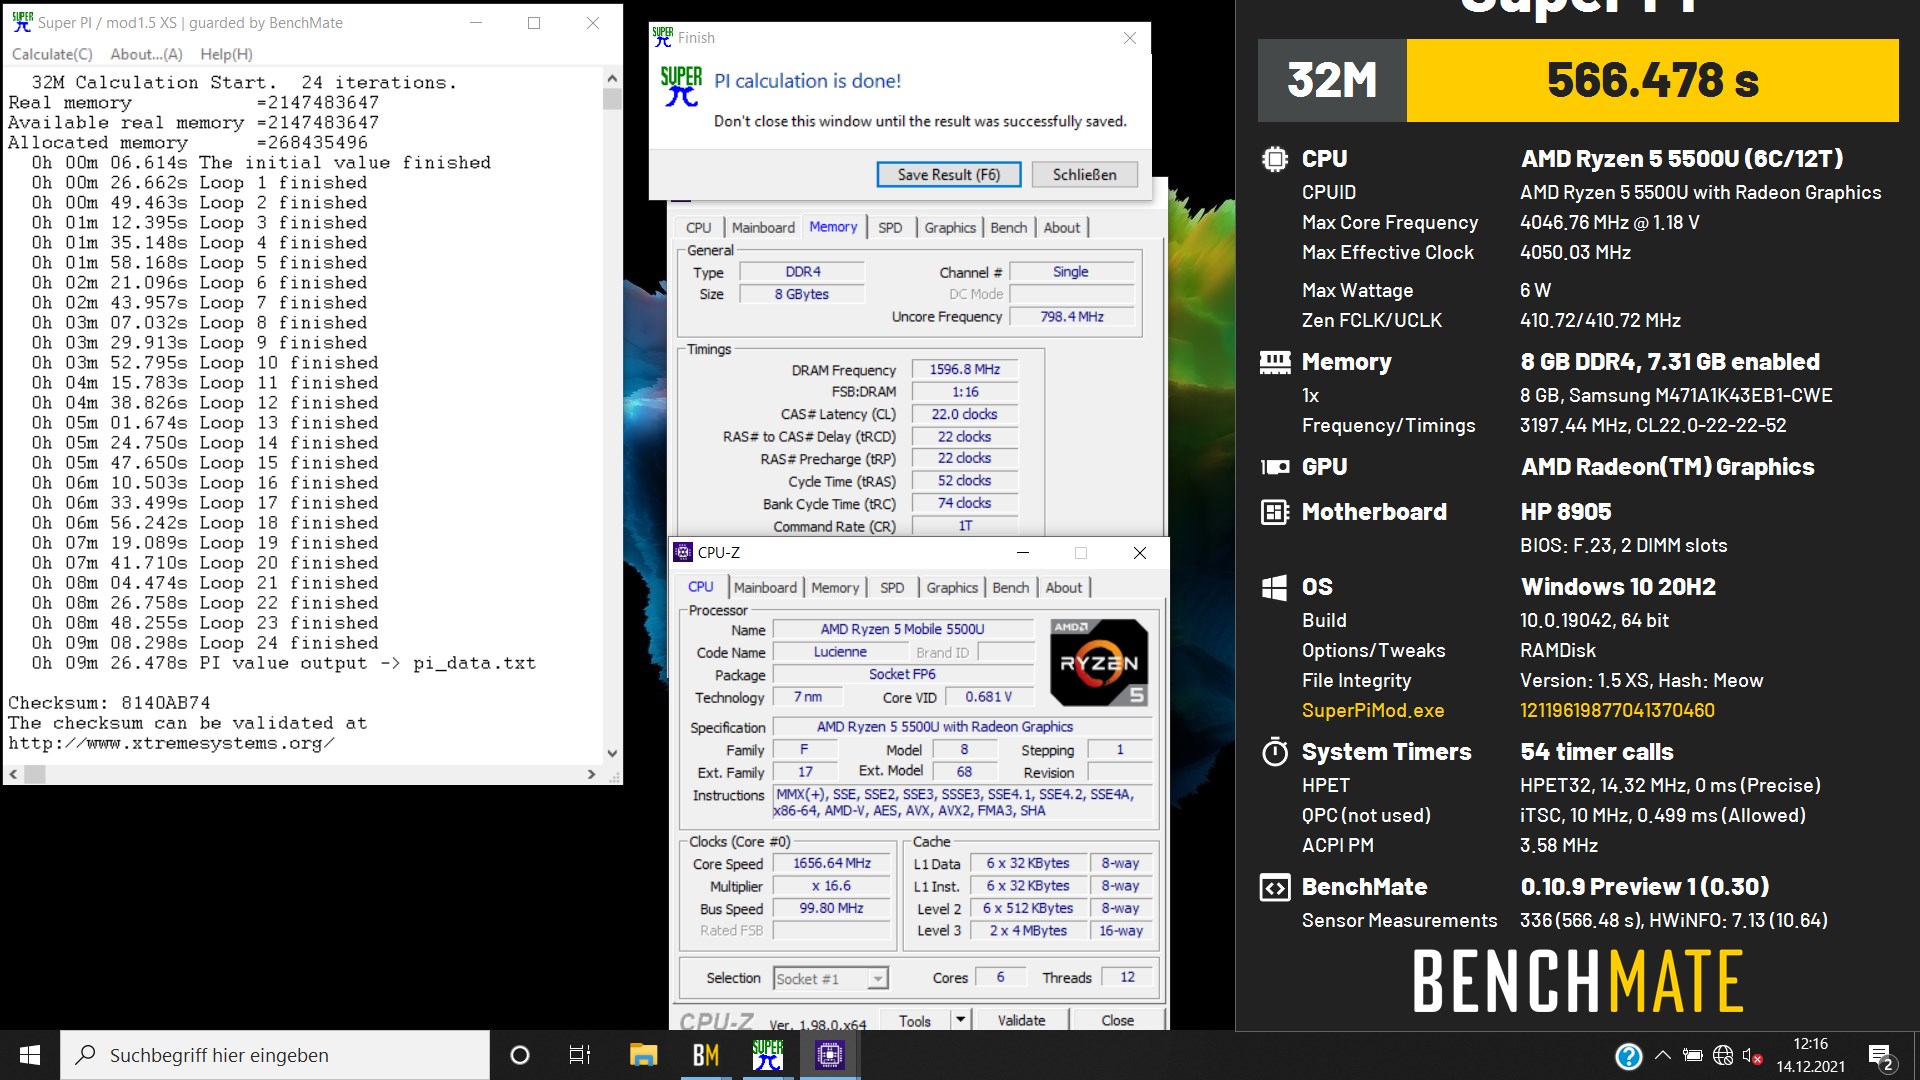Minimize the Super PI window
Image resolution: width=1920 pixels, height=1080 pixels.
[x=476, y=23]
